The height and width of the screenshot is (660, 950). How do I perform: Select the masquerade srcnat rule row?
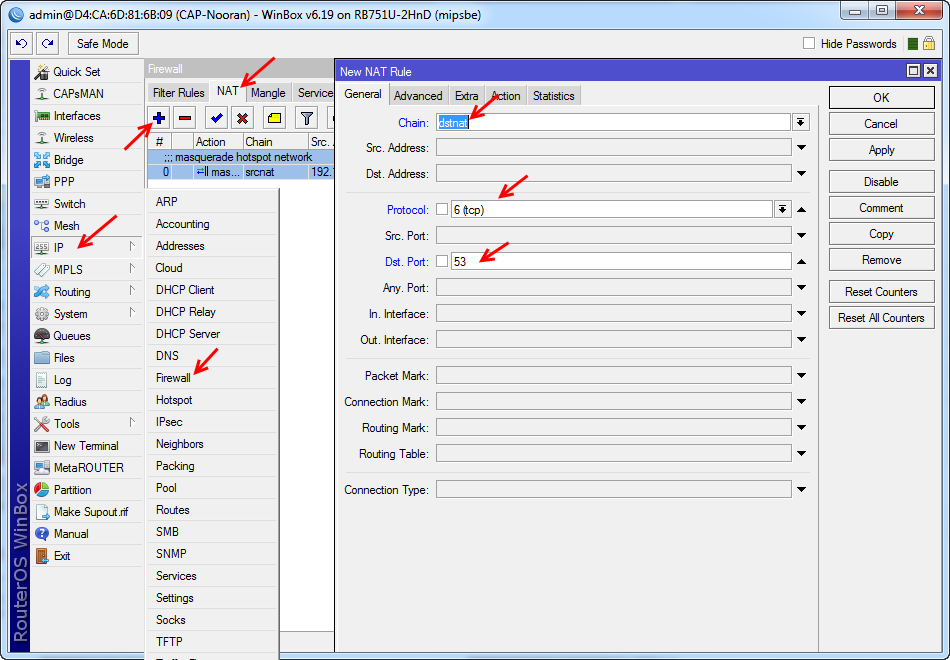pyautogui.click(x=241, y=172)
